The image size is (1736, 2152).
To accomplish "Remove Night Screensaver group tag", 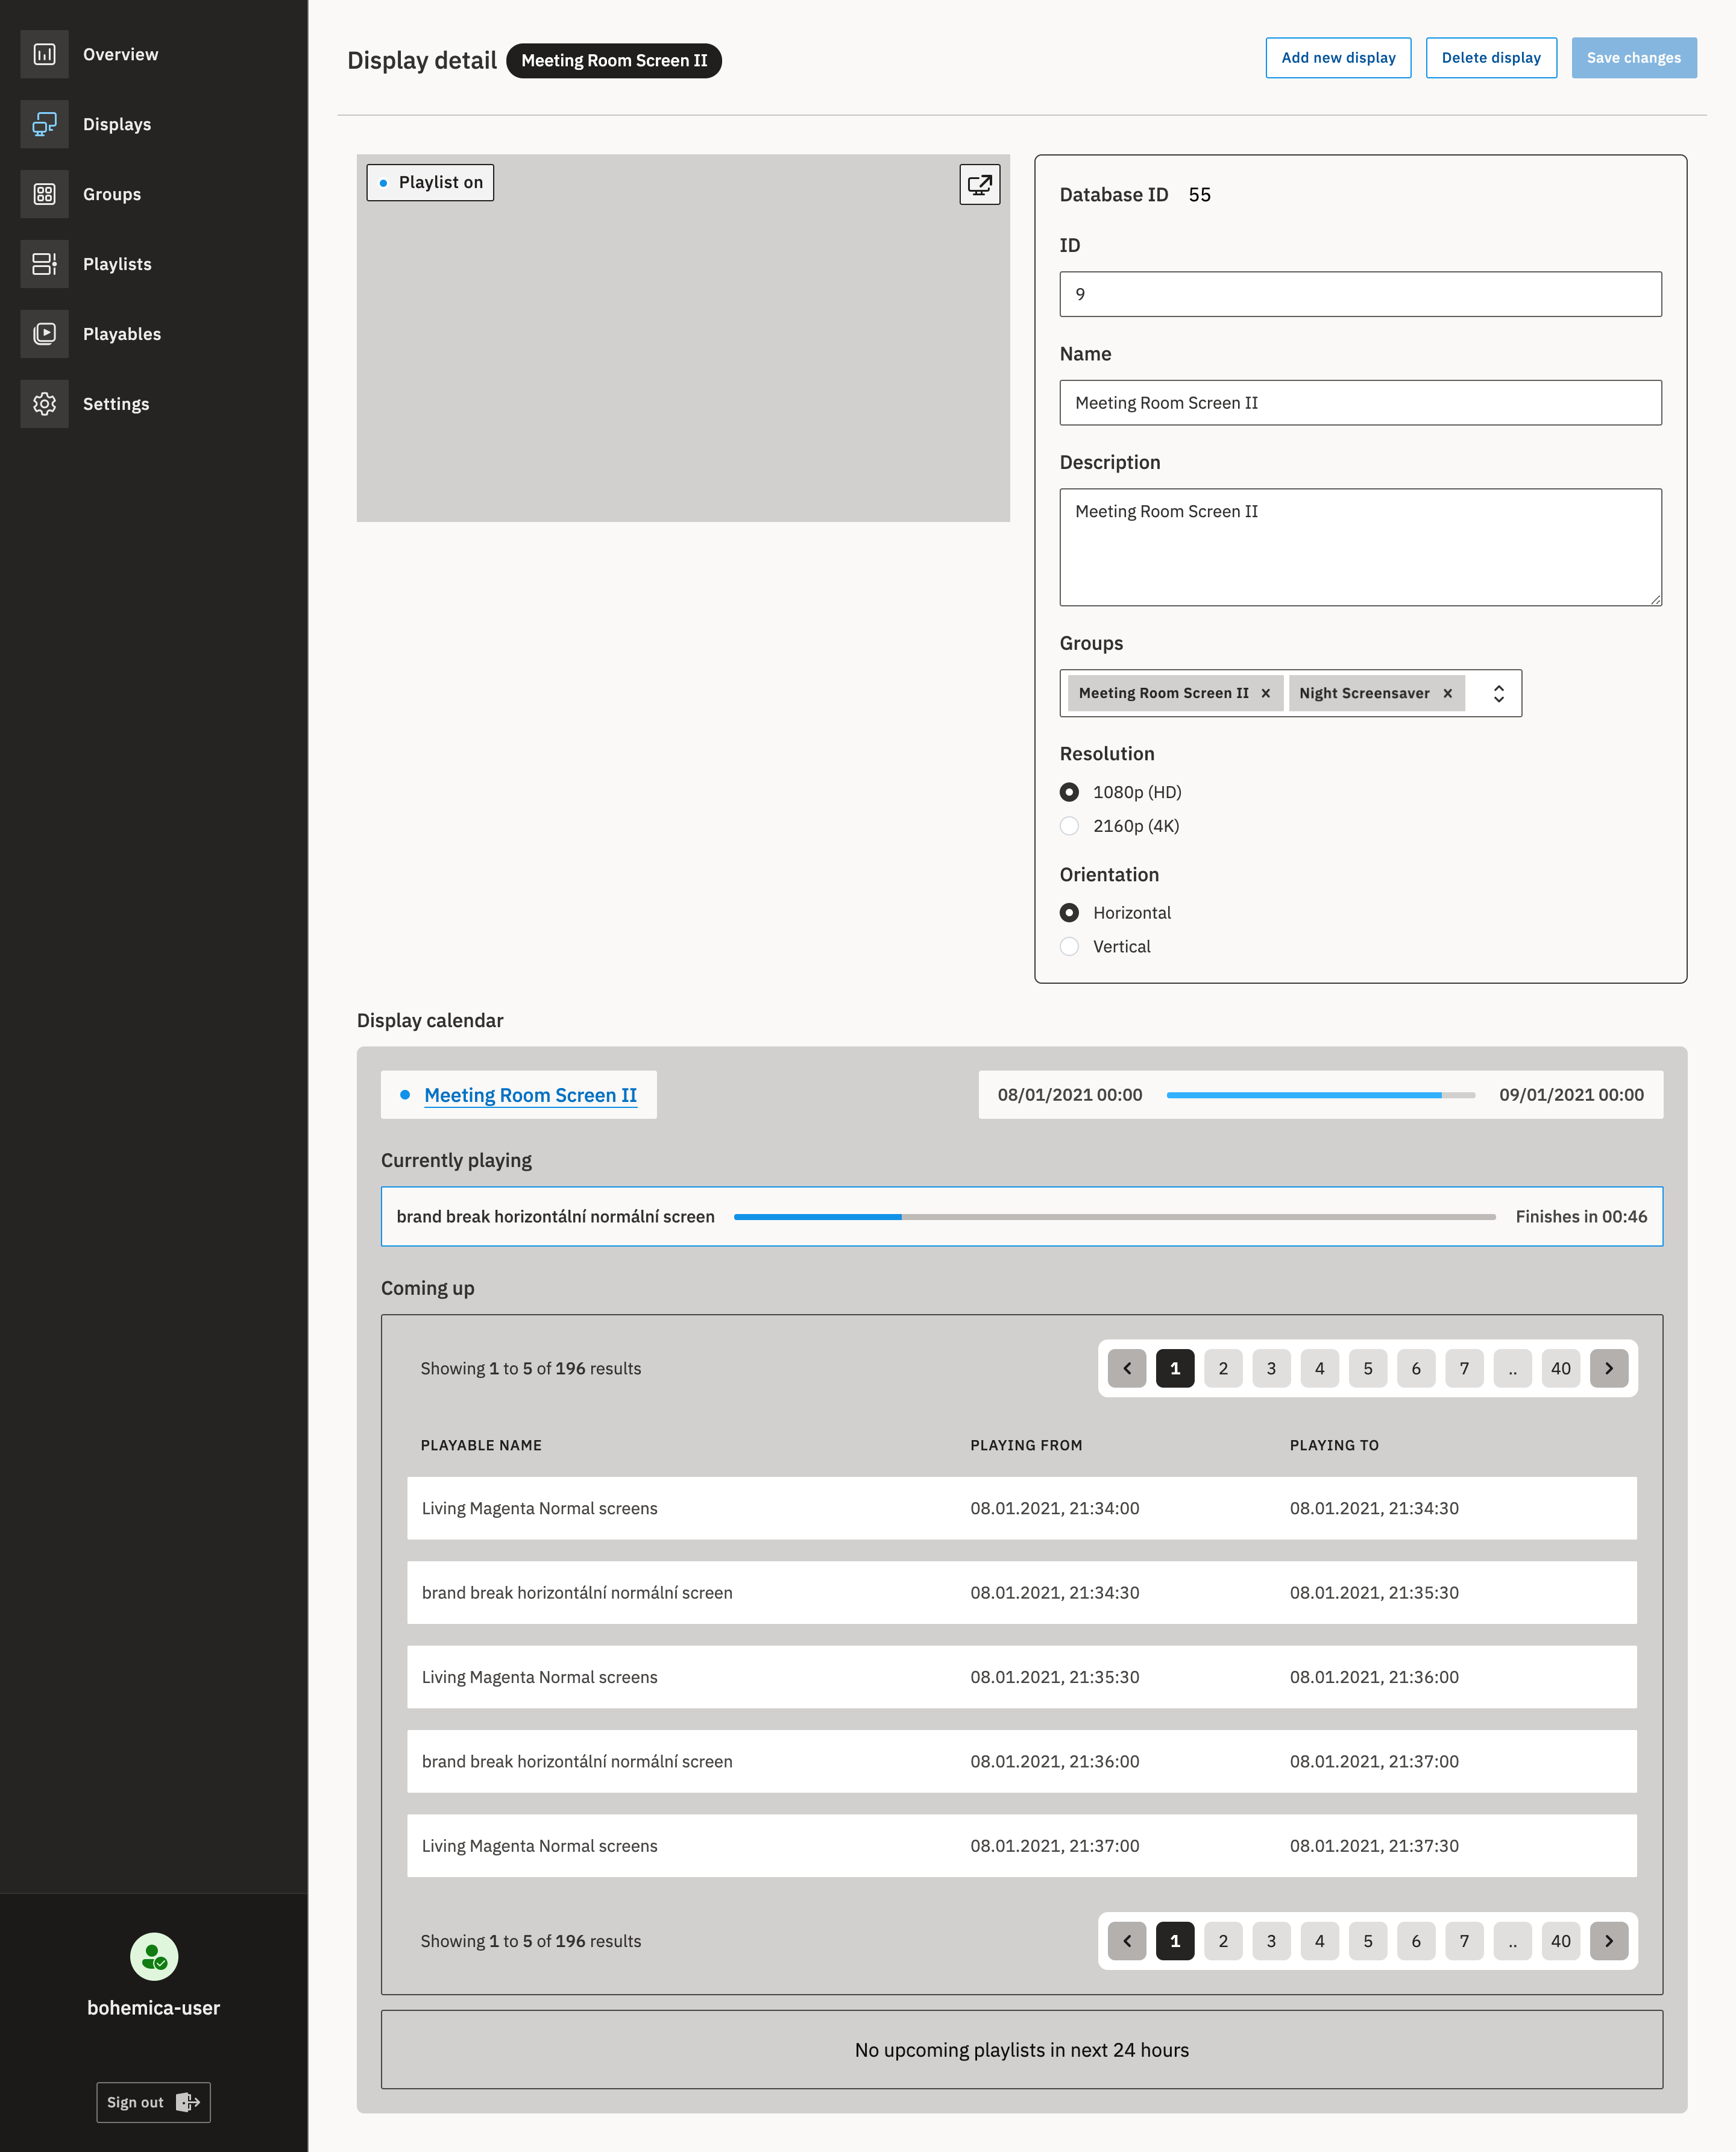I will (1447, 693).
